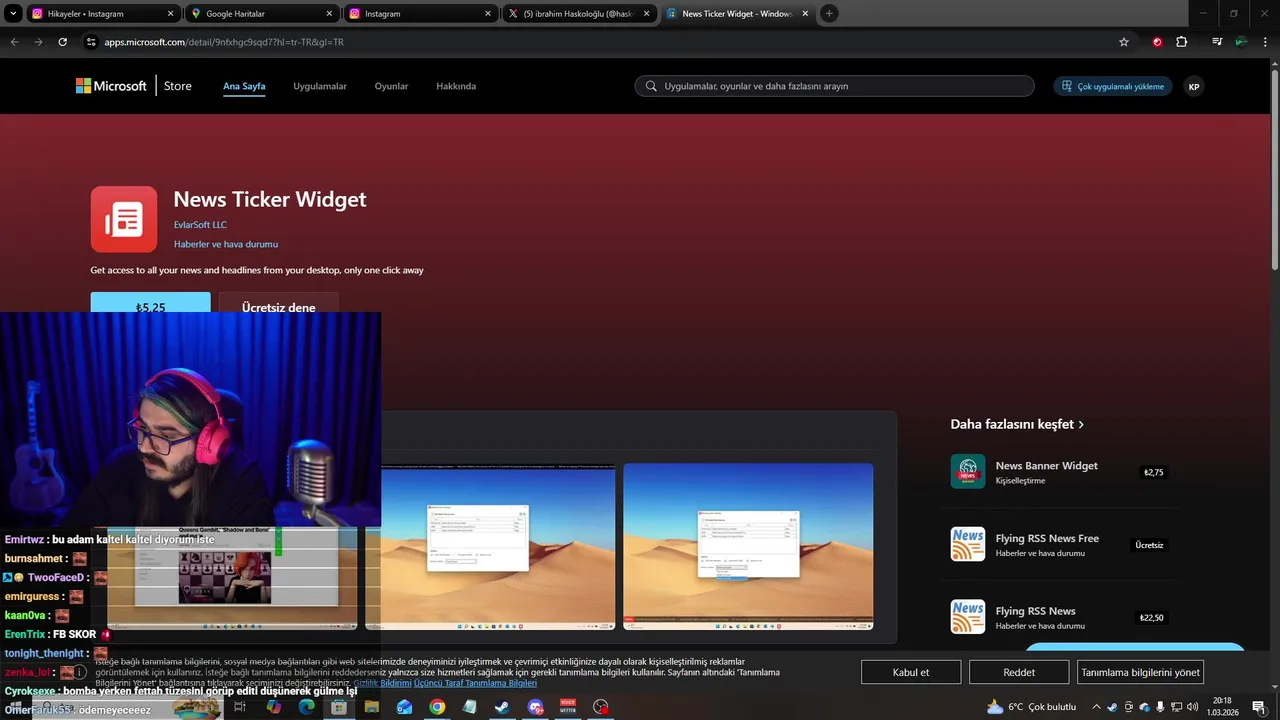
Task: Open Haberler ve hava durumu category link
Action: 226,244
